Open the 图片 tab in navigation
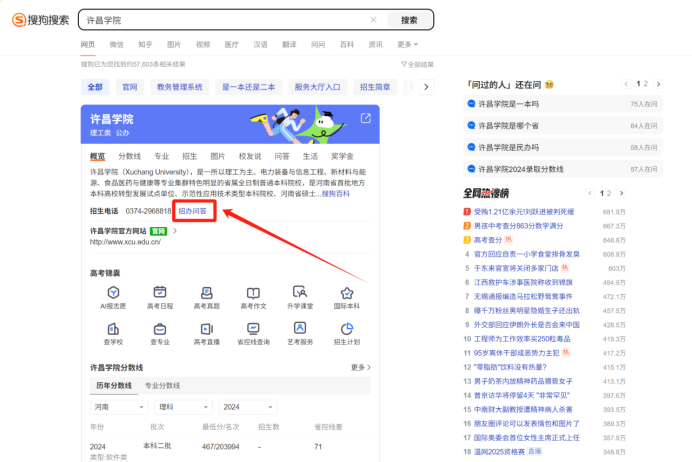Screen dimensions: 692x462 pyautogui.click(x=174, y=45)
